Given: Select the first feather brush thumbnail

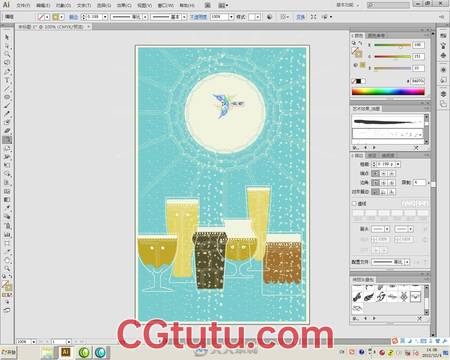Looking at the screenshot, I should pos(357,297).
